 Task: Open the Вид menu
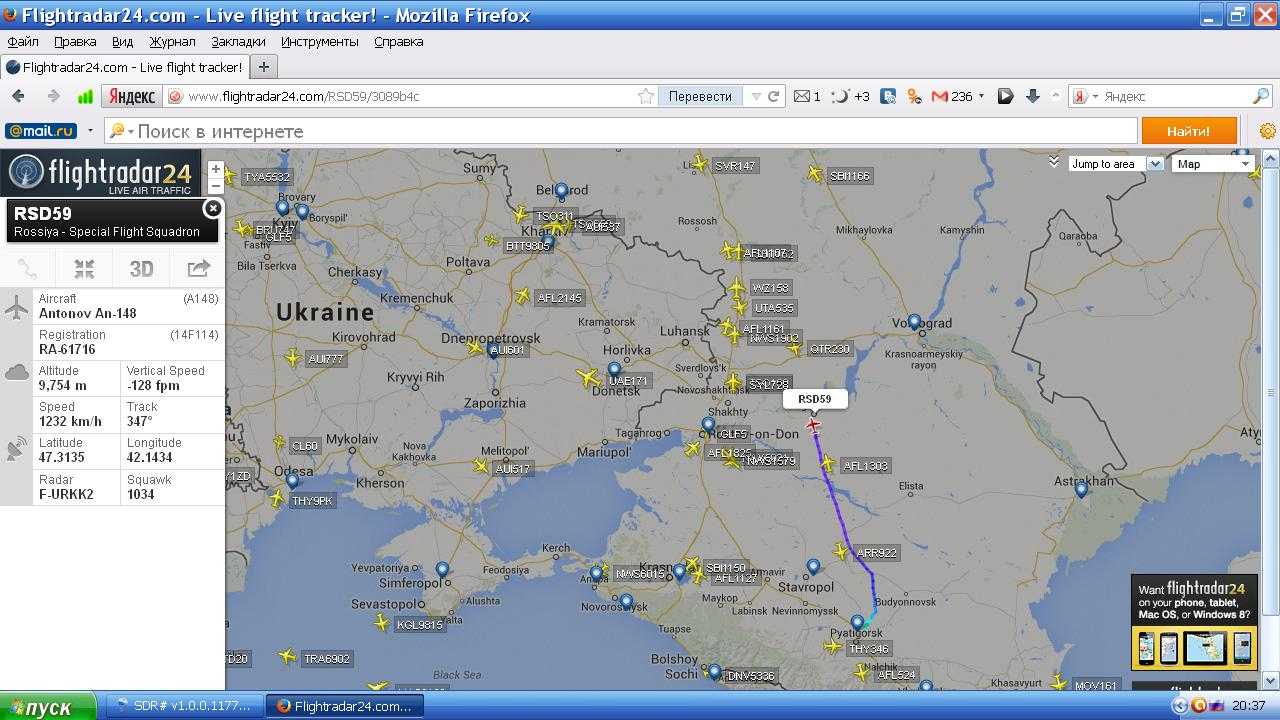122,42
